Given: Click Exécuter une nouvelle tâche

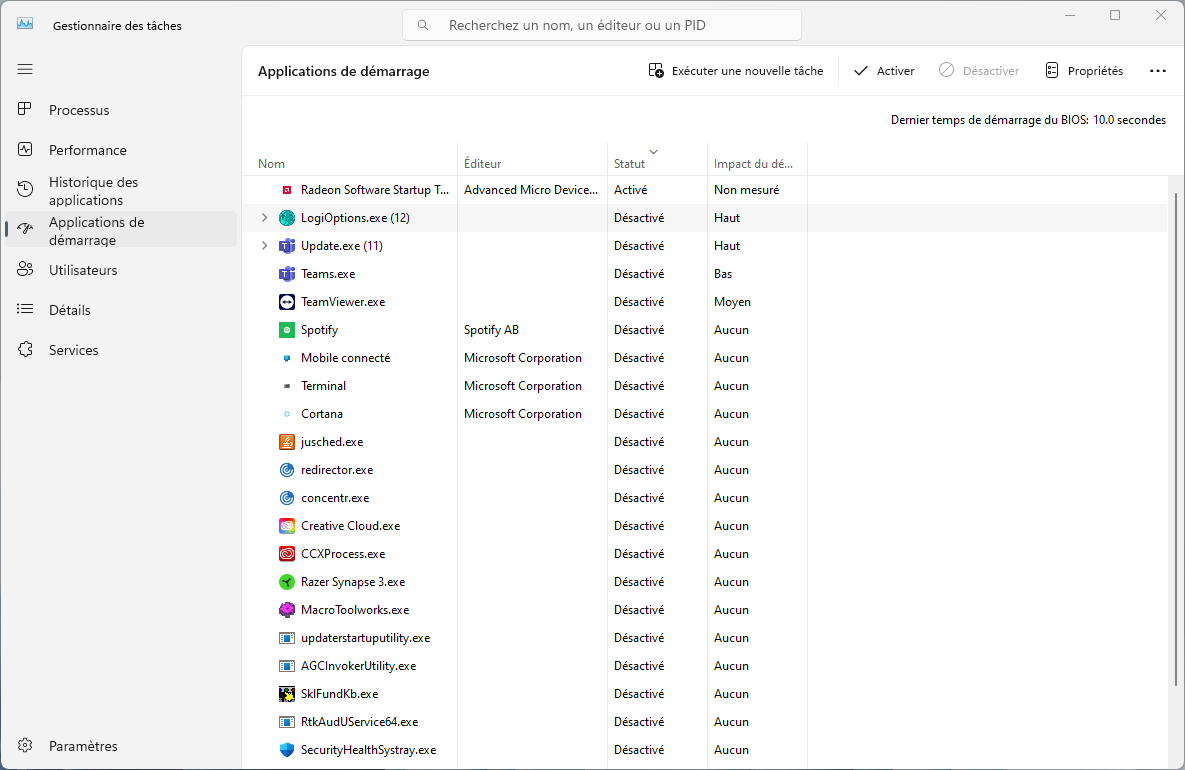Looking at the screenshot, I should coord(736,71).
